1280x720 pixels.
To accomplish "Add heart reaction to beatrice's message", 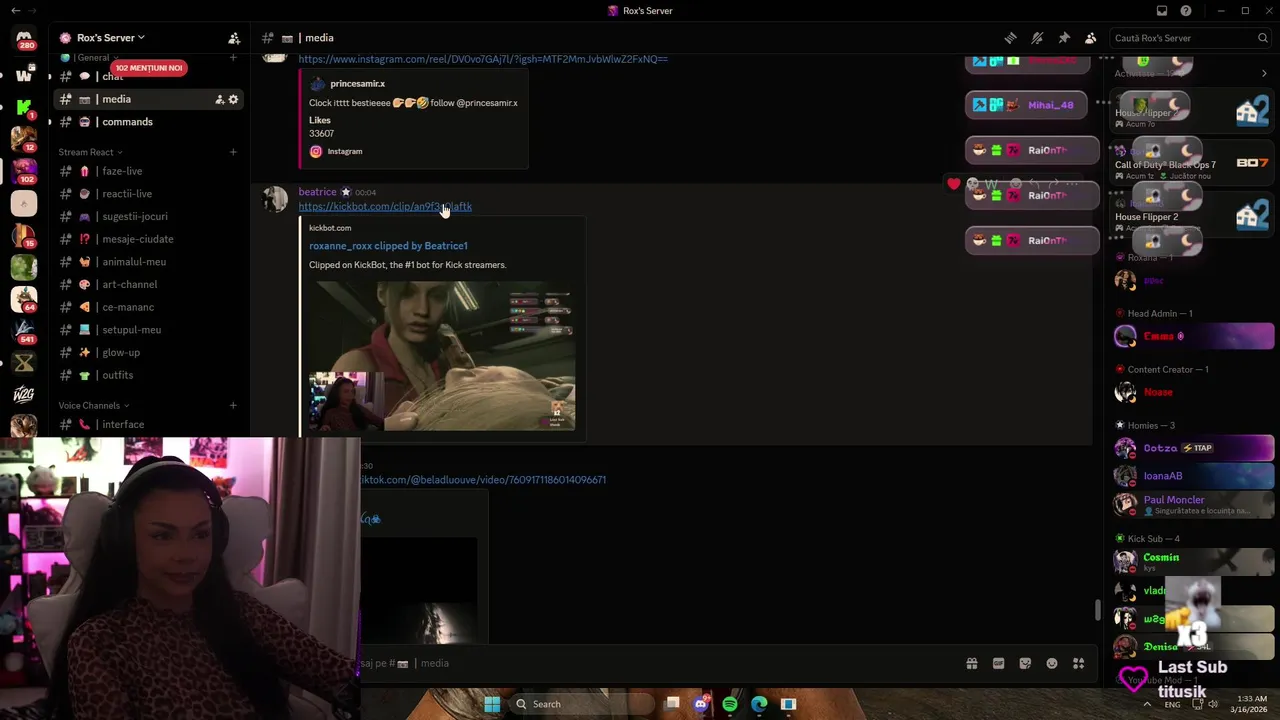I will 953,184.
